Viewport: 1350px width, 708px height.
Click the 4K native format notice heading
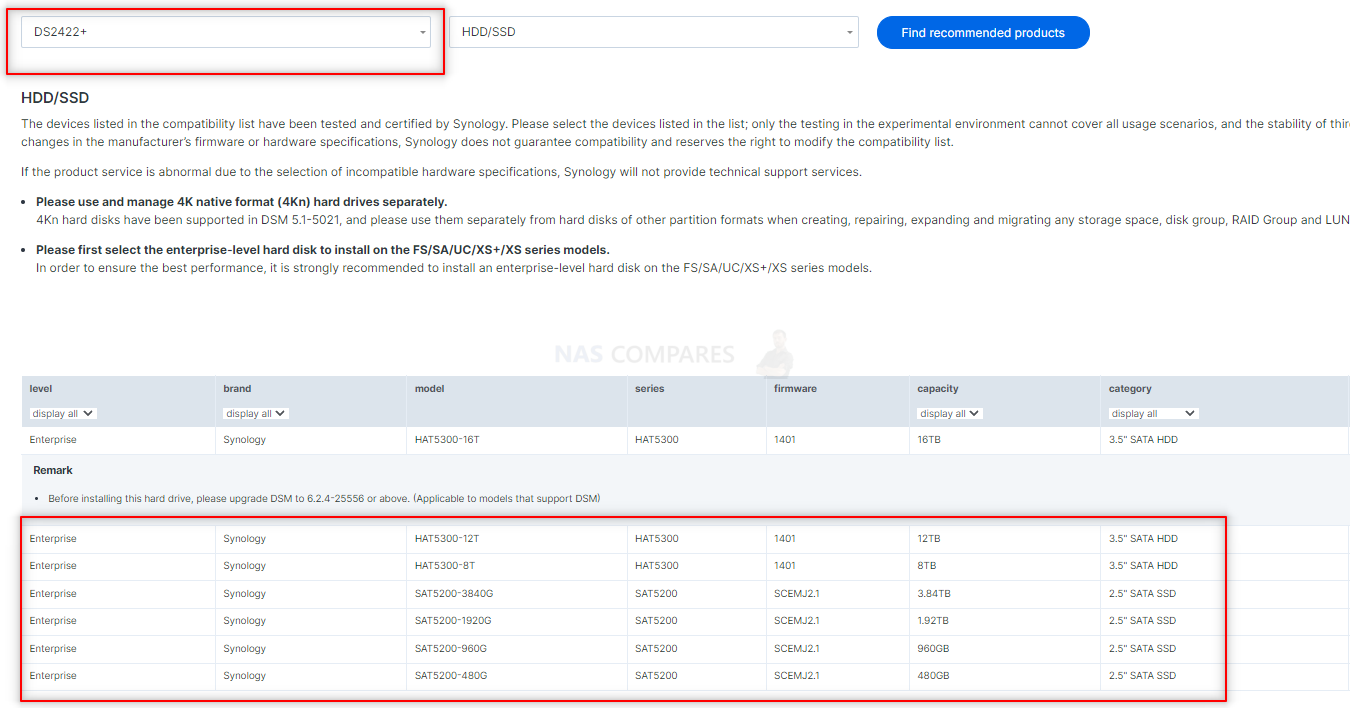[242, 202]
